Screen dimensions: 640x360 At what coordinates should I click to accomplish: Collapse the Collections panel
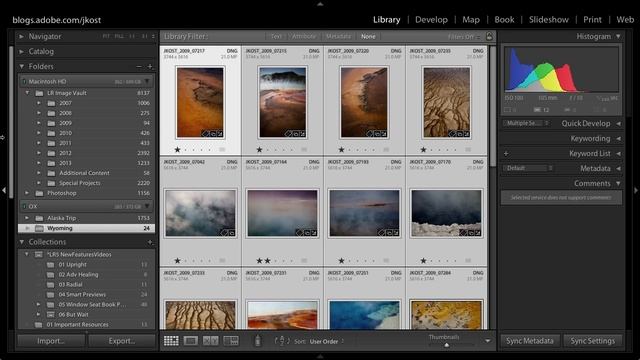click(x=21, y=242)
